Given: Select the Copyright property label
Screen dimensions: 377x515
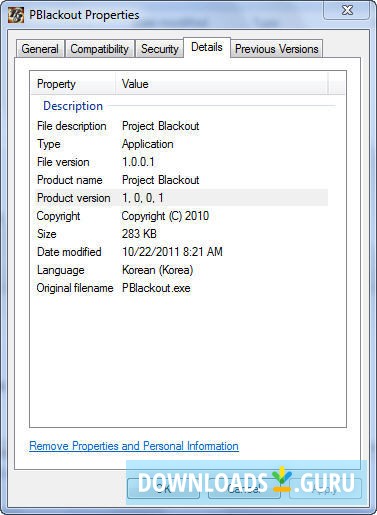Looking at the screenshot, I should click(58, 216).
